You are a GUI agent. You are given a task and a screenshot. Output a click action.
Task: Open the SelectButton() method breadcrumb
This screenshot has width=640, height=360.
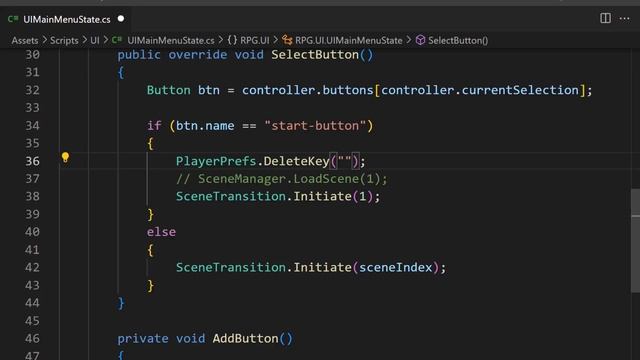coord(458,40)
